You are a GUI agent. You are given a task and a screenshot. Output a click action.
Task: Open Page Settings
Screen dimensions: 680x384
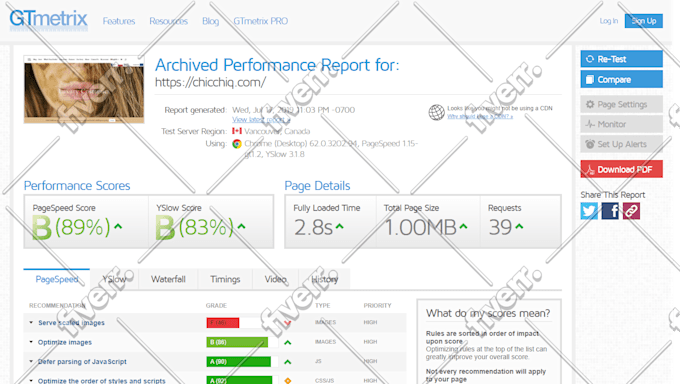[621, 104]
